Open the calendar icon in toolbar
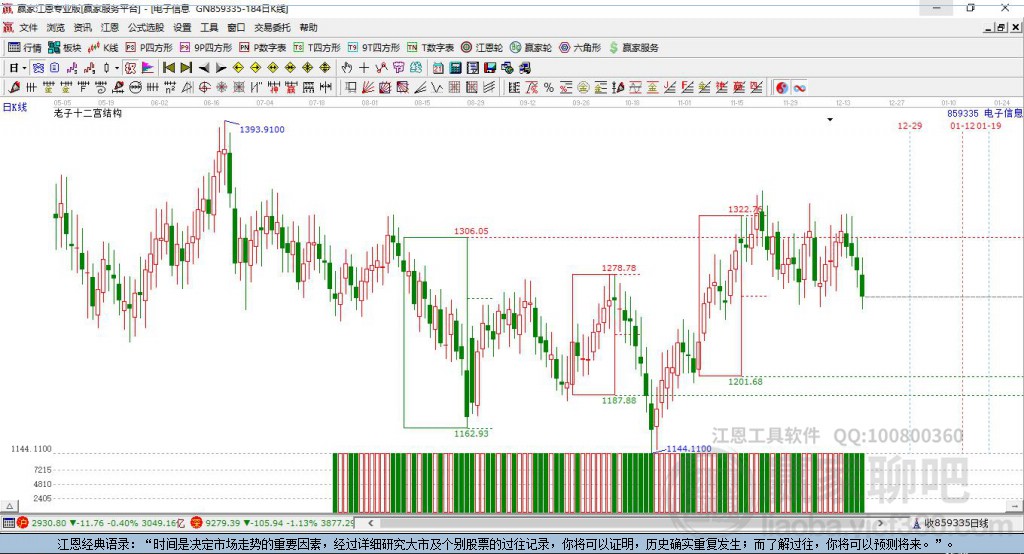 point(438,68)
